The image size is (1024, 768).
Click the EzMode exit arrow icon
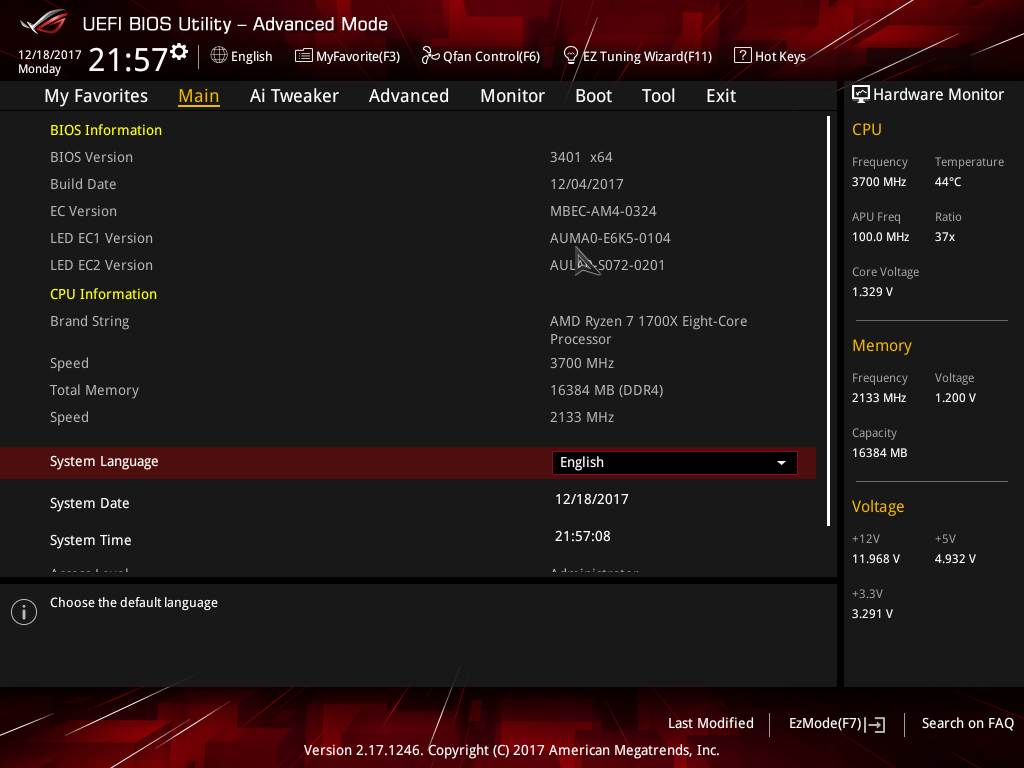[x=876, y=724]
